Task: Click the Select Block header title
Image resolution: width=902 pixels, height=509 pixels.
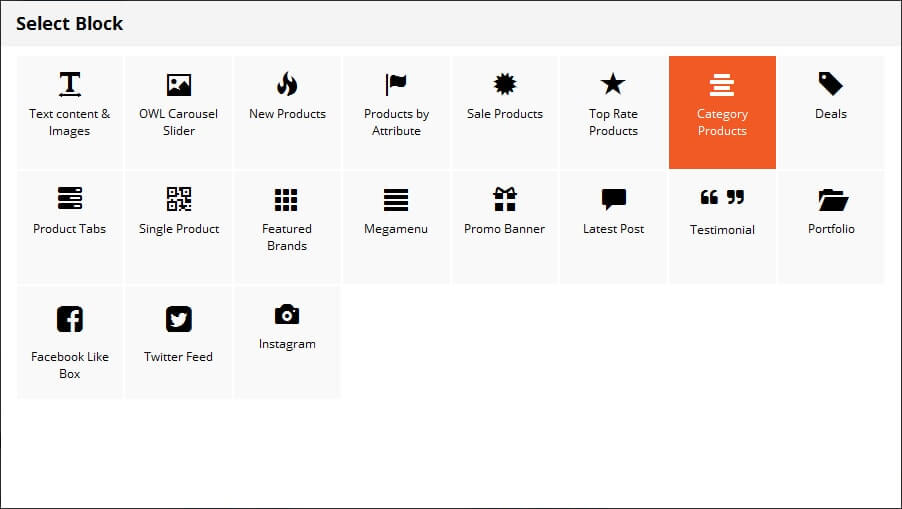Action: point(70,24)
